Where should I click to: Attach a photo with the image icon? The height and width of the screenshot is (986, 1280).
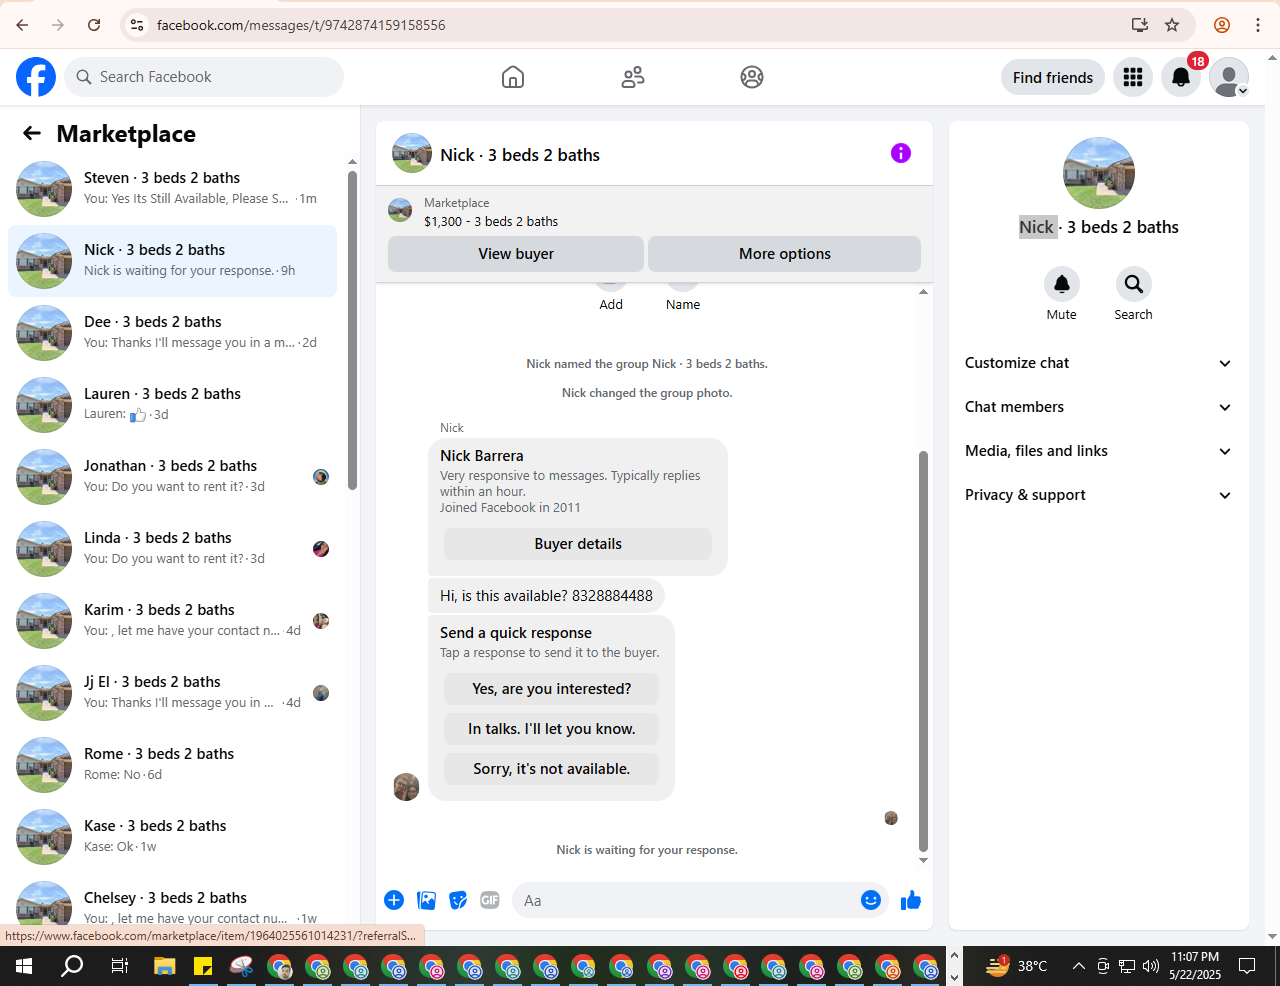click(x=427, y=900)
